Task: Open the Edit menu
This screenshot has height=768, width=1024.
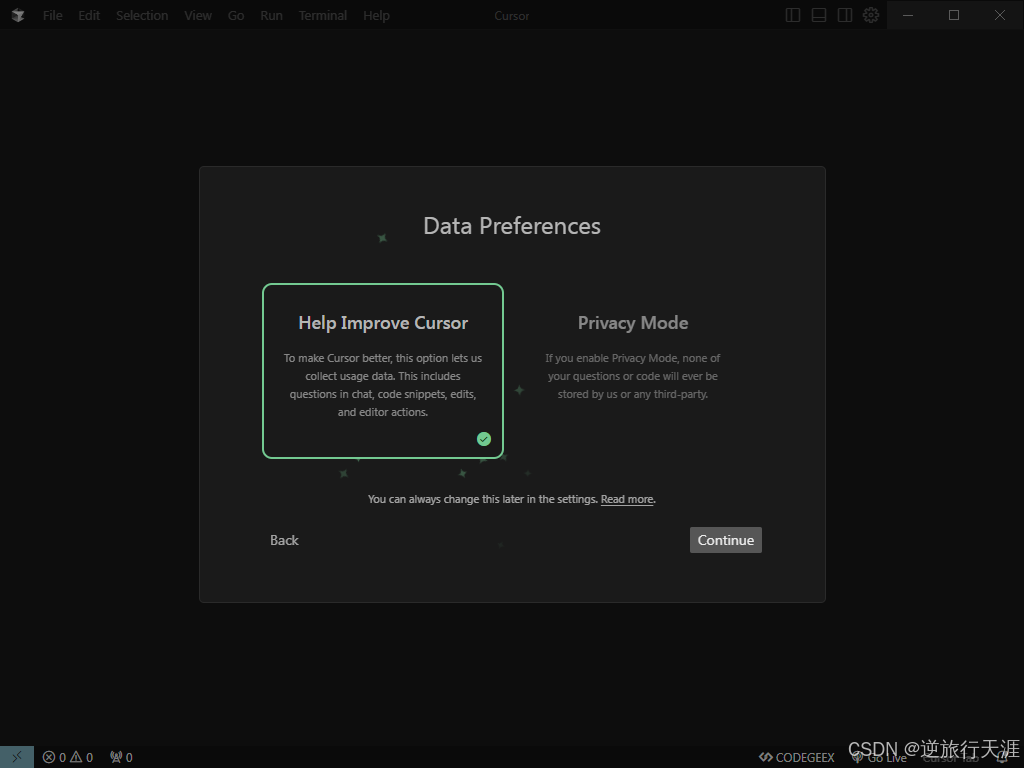Action: tap(89, 15)
